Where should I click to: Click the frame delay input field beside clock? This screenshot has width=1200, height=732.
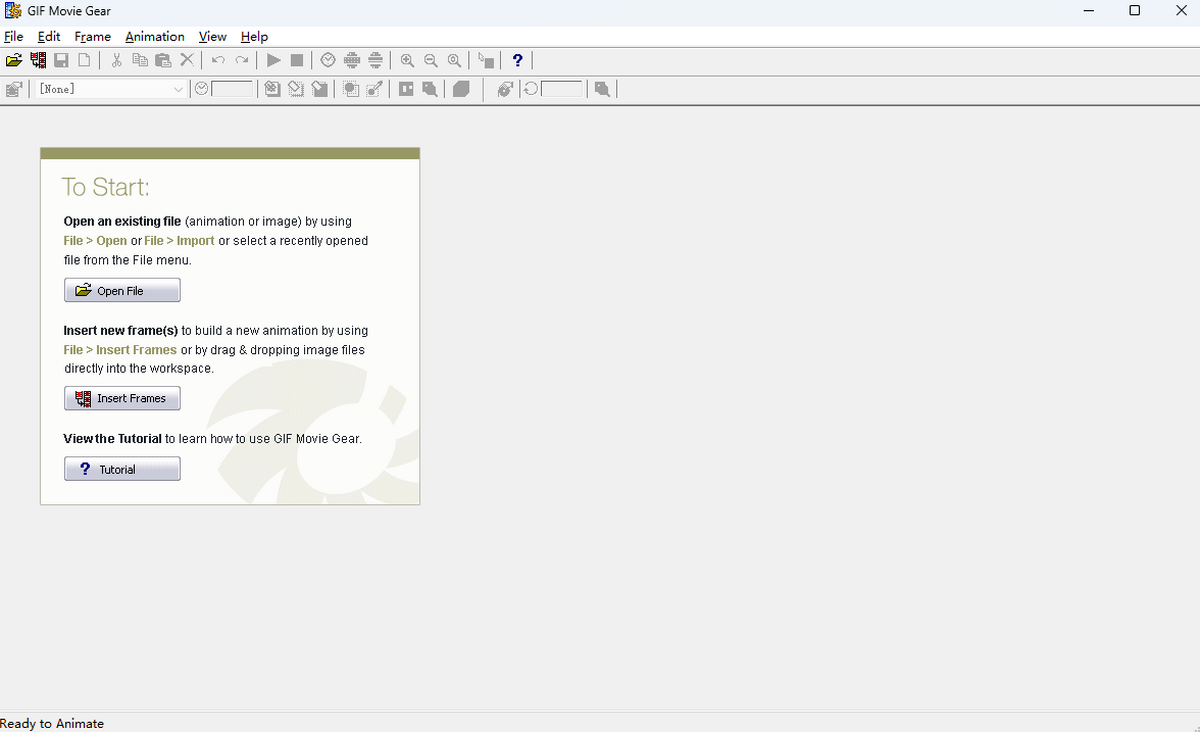pos(232,89)
